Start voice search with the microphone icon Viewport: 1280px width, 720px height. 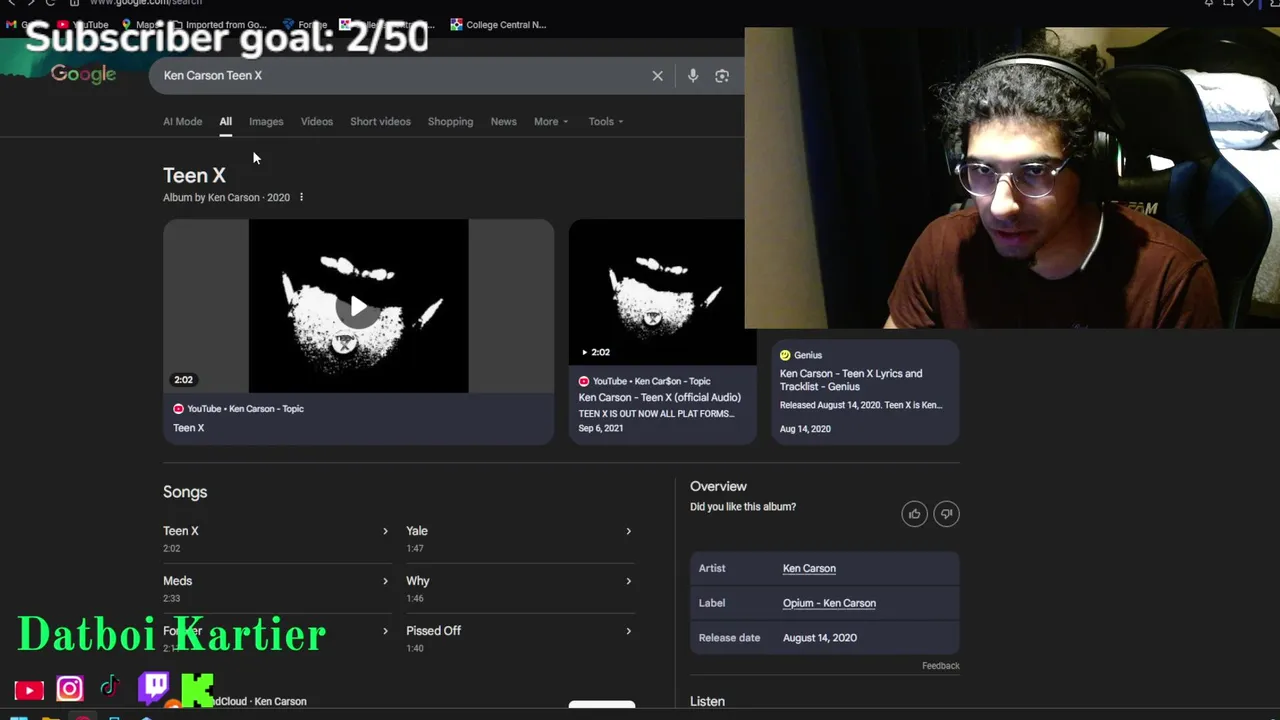[x=692, y=76]
